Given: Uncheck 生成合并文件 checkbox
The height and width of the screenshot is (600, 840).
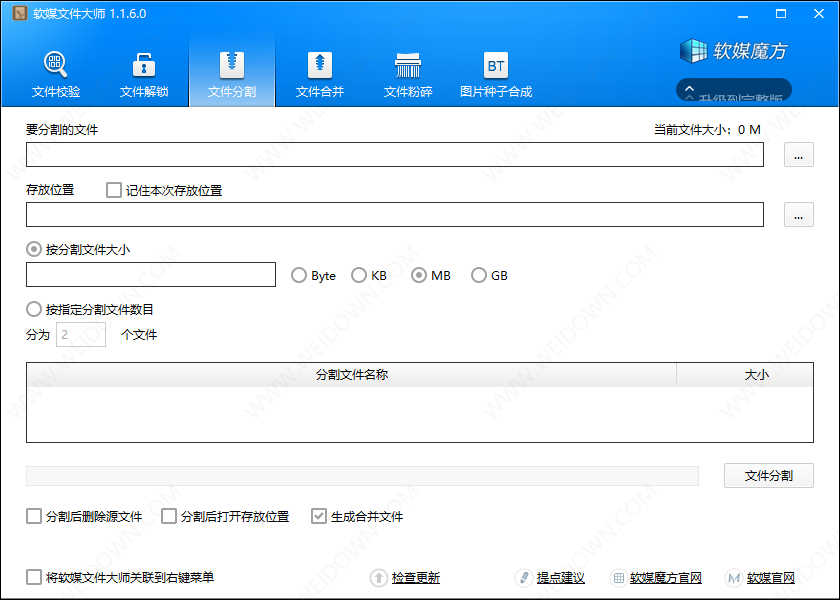Looking at the screenshot, I should tap(319, 516).
